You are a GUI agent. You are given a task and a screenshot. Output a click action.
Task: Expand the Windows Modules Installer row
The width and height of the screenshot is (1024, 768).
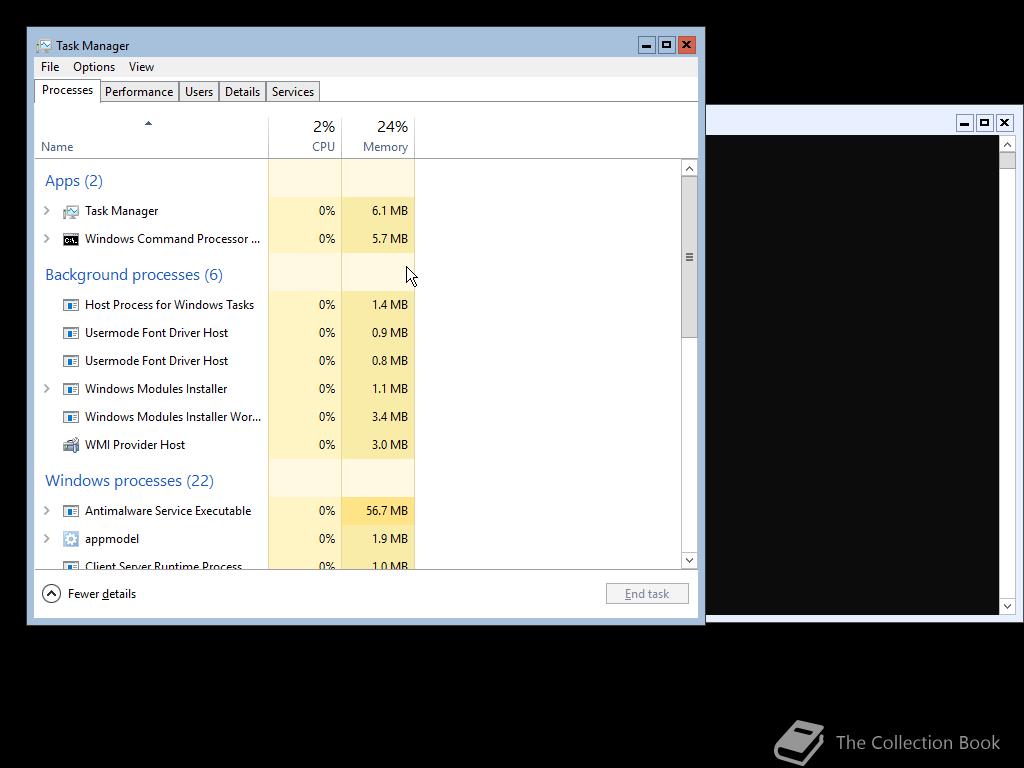tap(46, 389)
